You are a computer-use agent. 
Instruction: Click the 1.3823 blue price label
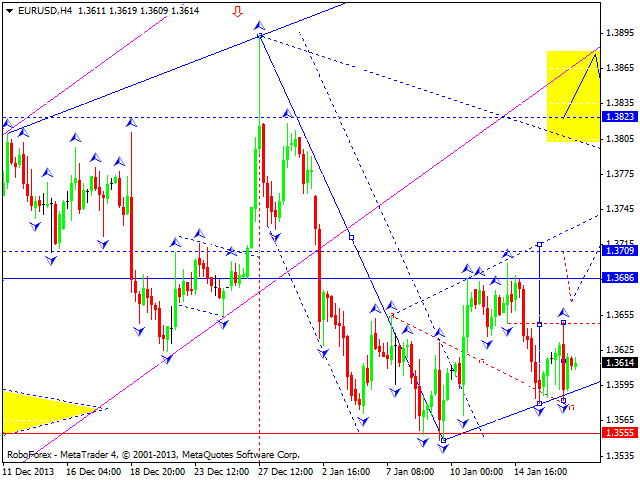pyautogui.click(x=620, y=117)
